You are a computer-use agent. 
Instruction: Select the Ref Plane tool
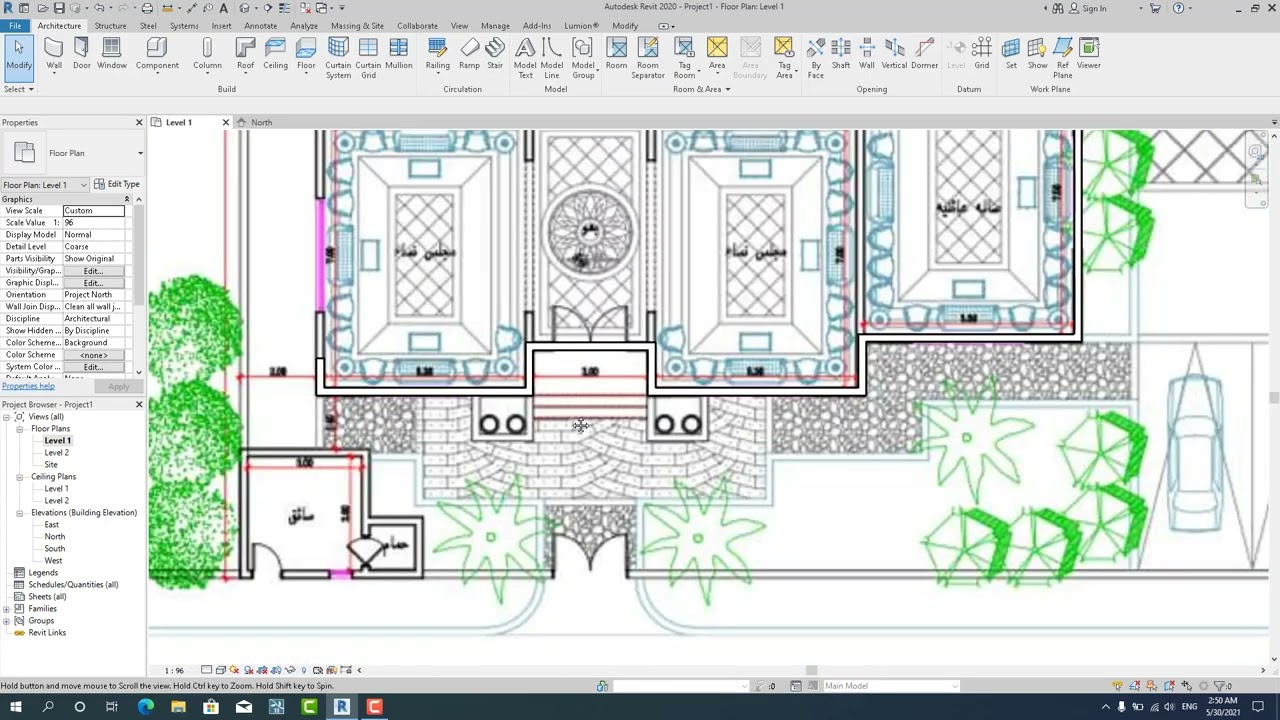tap(1062, 59)
